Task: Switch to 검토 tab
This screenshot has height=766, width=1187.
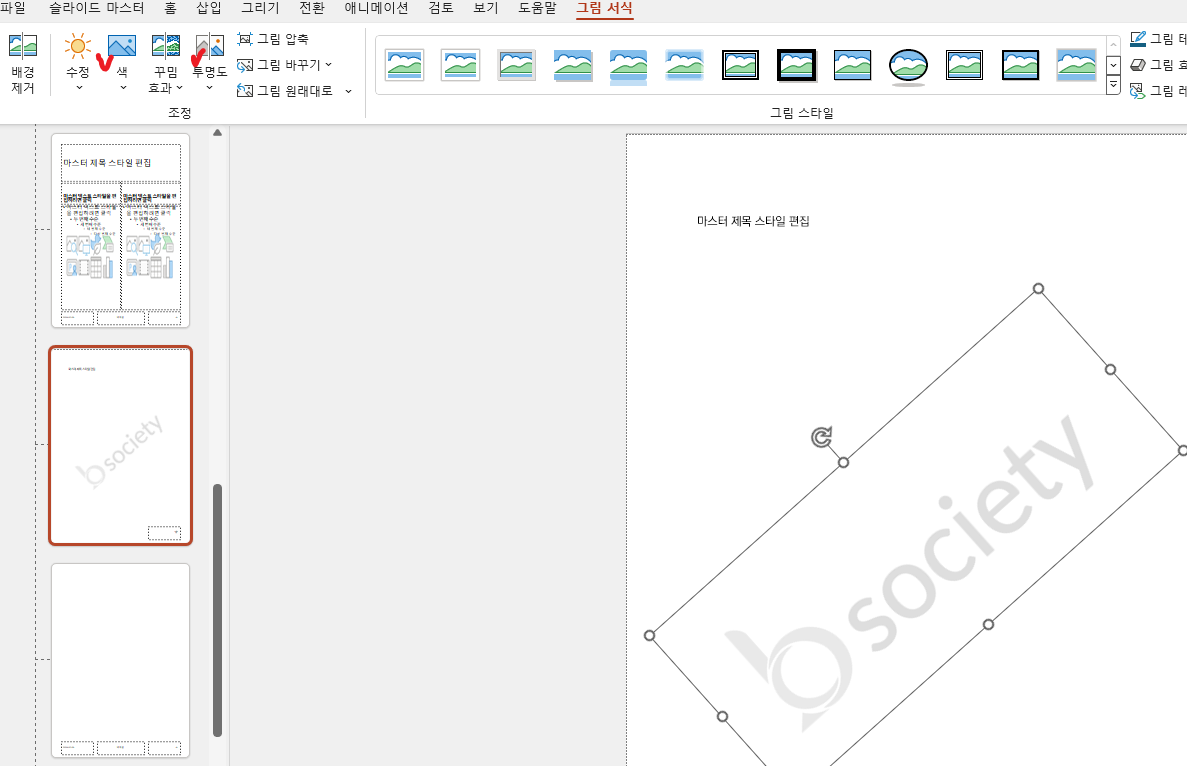Action: point(441,8)
